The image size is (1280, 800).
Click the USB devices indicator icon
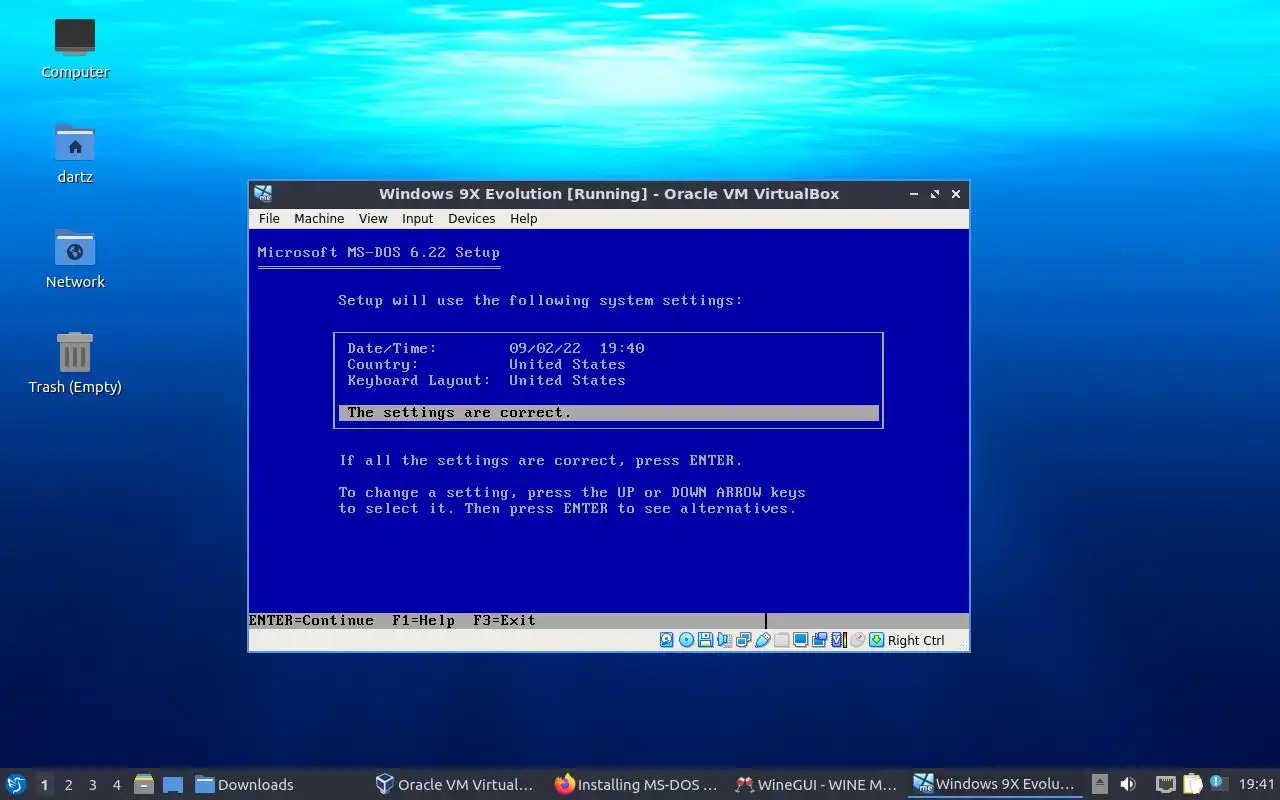(x=762, y=640)
